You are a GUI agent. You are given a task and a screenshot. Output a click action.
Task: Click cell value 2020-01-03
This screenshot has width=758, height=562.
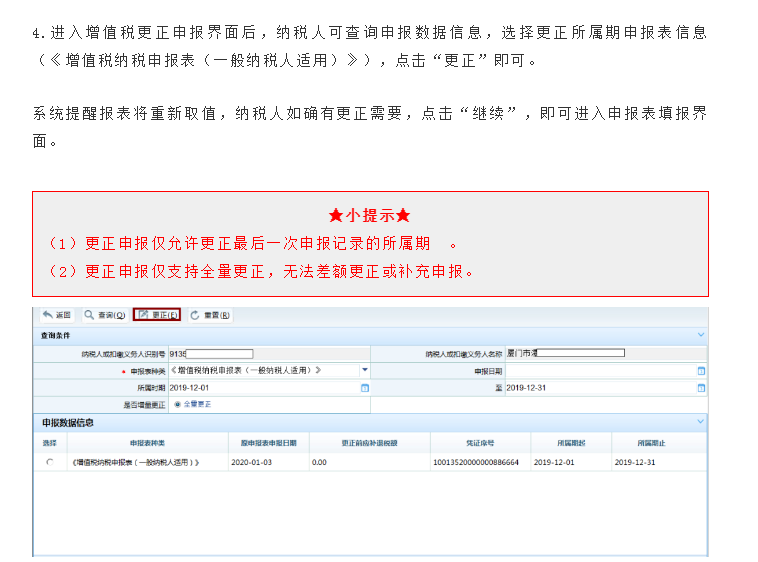click(251, 462)
